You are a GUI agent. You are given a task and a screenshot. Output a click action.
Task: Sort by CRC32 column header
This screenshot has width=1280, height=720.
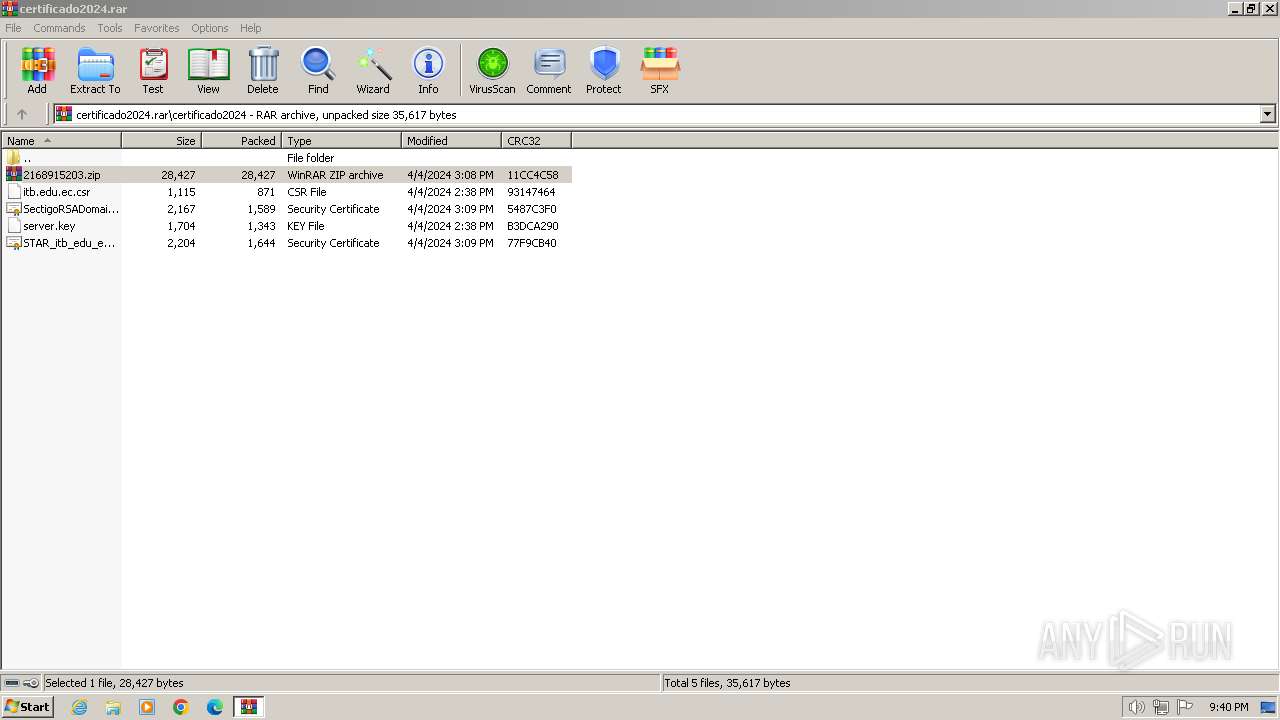coord(537,141)
